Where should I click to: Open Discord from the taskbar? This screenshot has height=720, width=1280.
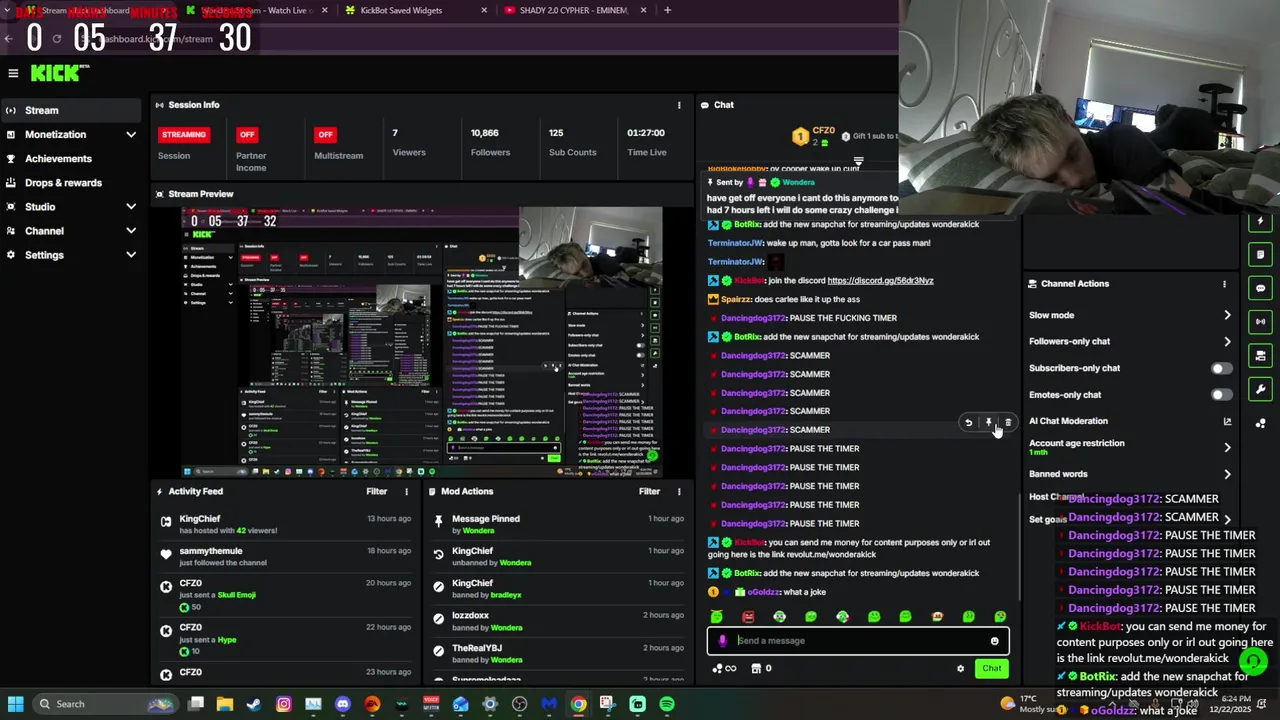click(343, 704)
